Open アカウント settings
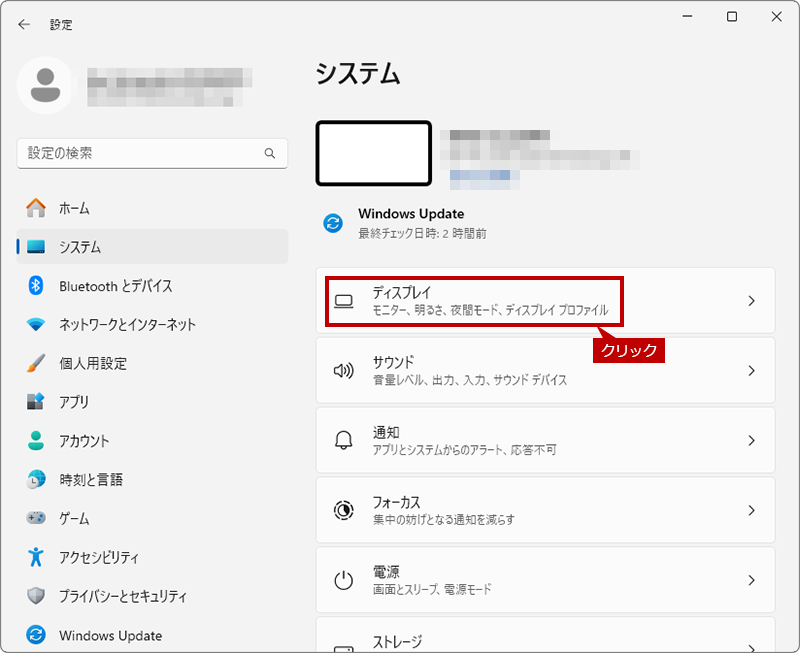This screenshot has height=653, width=800. click(153, 441)
